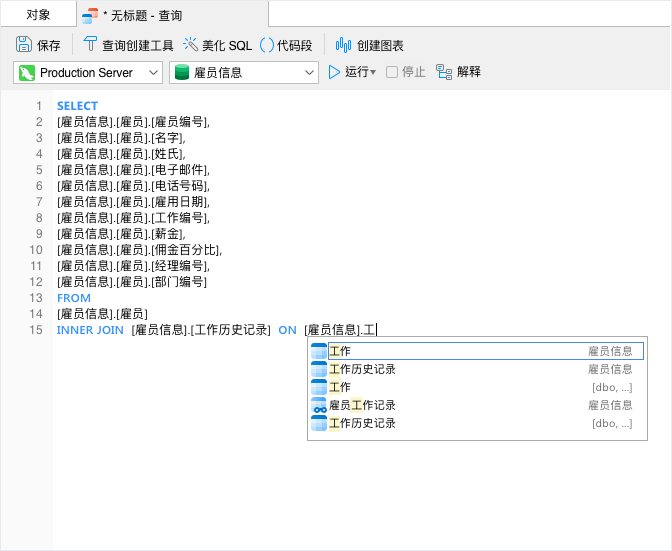Click the [工作编号] column on line 8

point(179,218)
